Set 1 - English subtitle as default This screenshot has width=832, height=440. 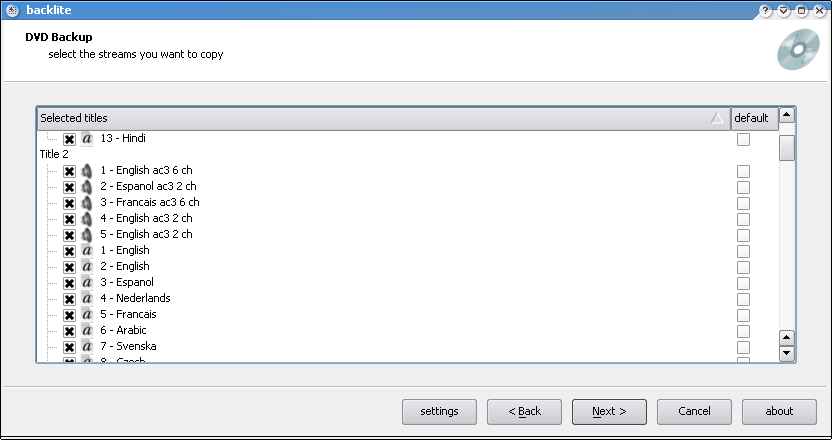743,251
